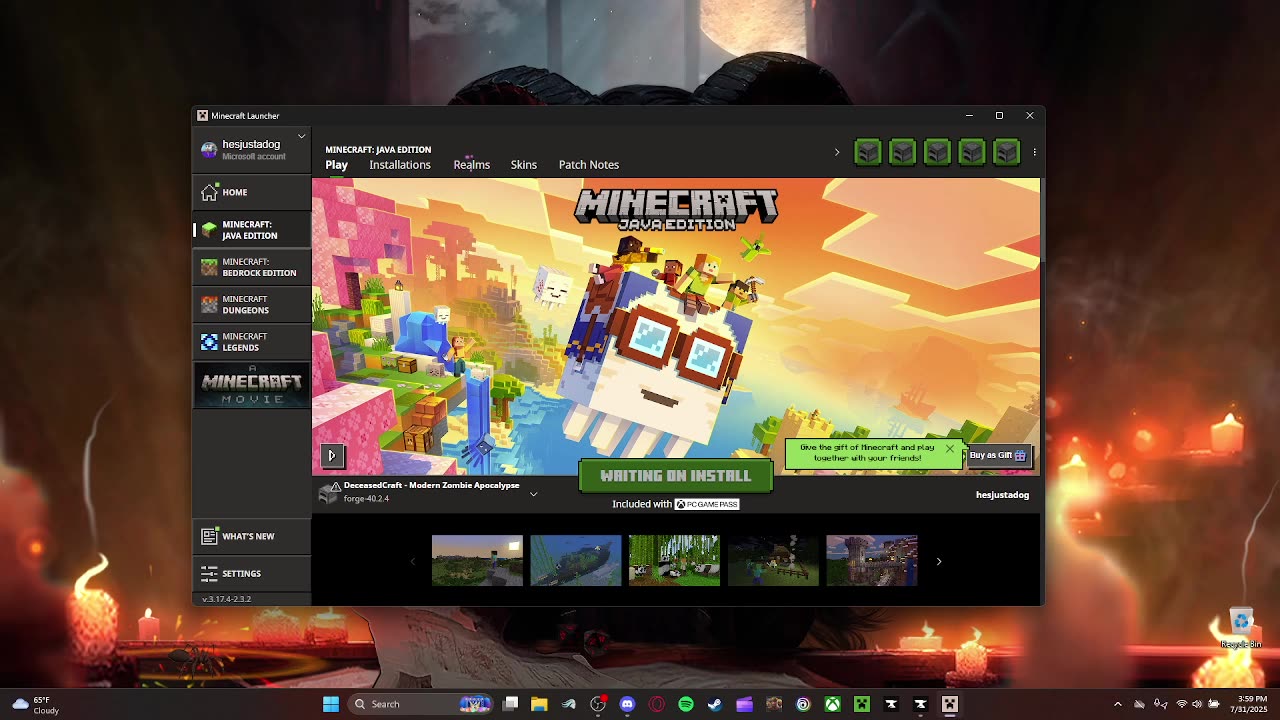Open the Windows Start menu

331,704
